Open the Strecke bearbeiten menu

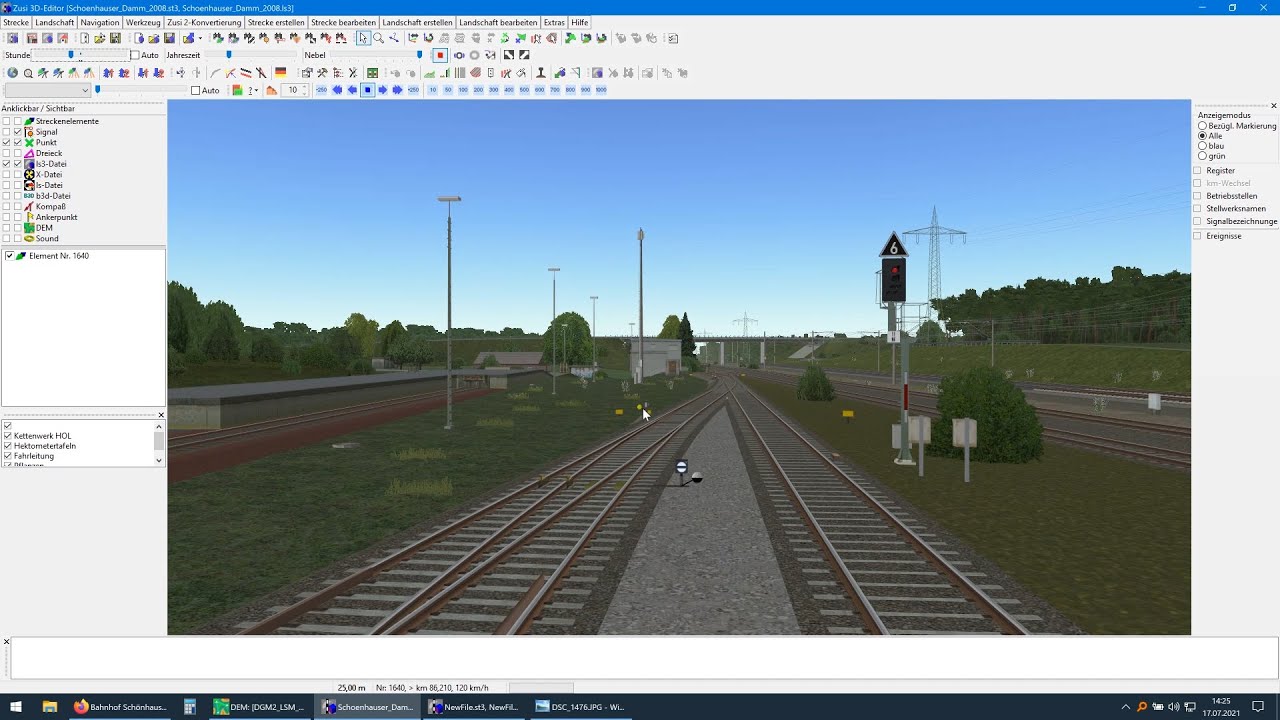343,22
